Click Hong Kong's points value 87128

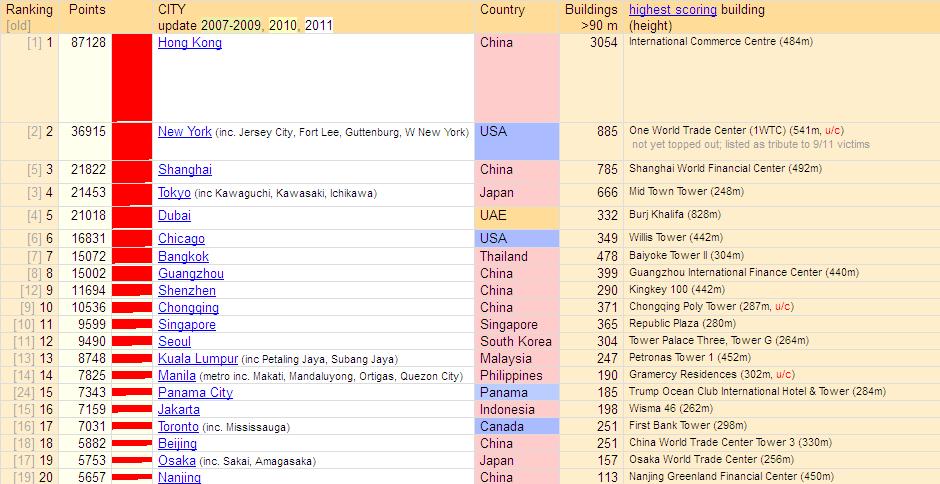coord(88,43)
